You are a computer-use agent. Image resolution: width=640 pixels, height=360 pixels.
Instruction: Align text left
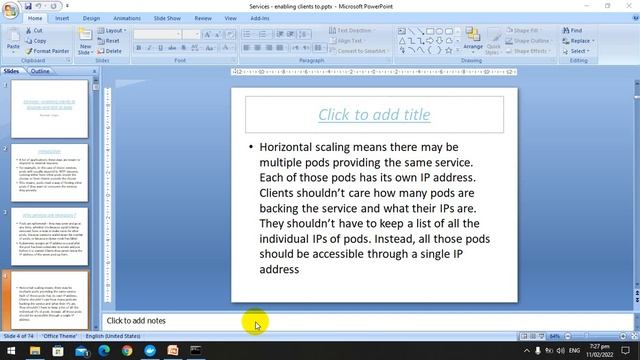(x=247, y=48)
